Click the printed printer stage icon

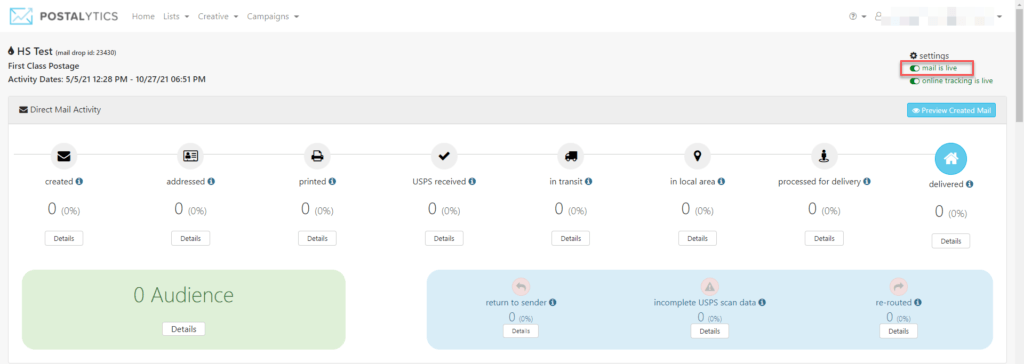point(317,156)
